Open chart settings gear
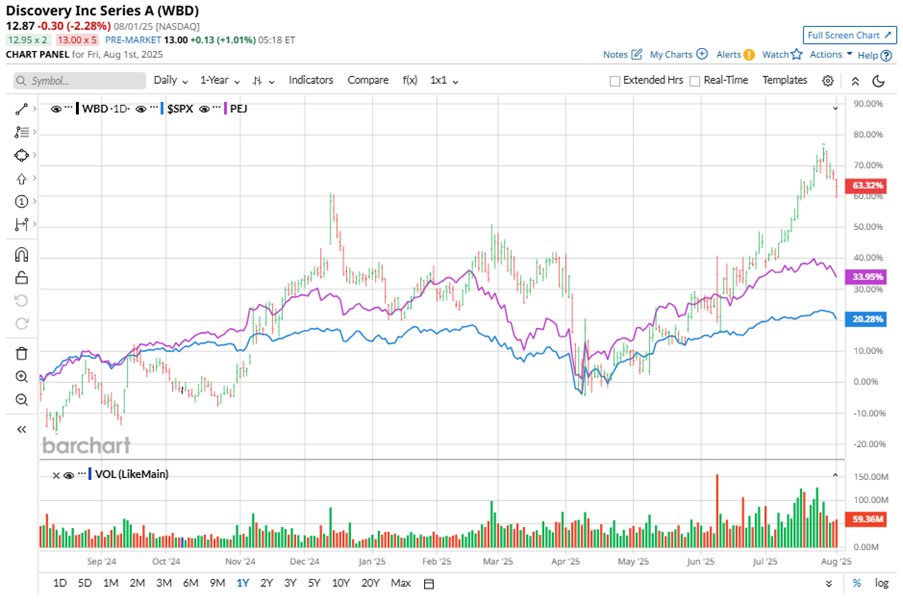Screen dimensions: 903x603 click(828, 81)
